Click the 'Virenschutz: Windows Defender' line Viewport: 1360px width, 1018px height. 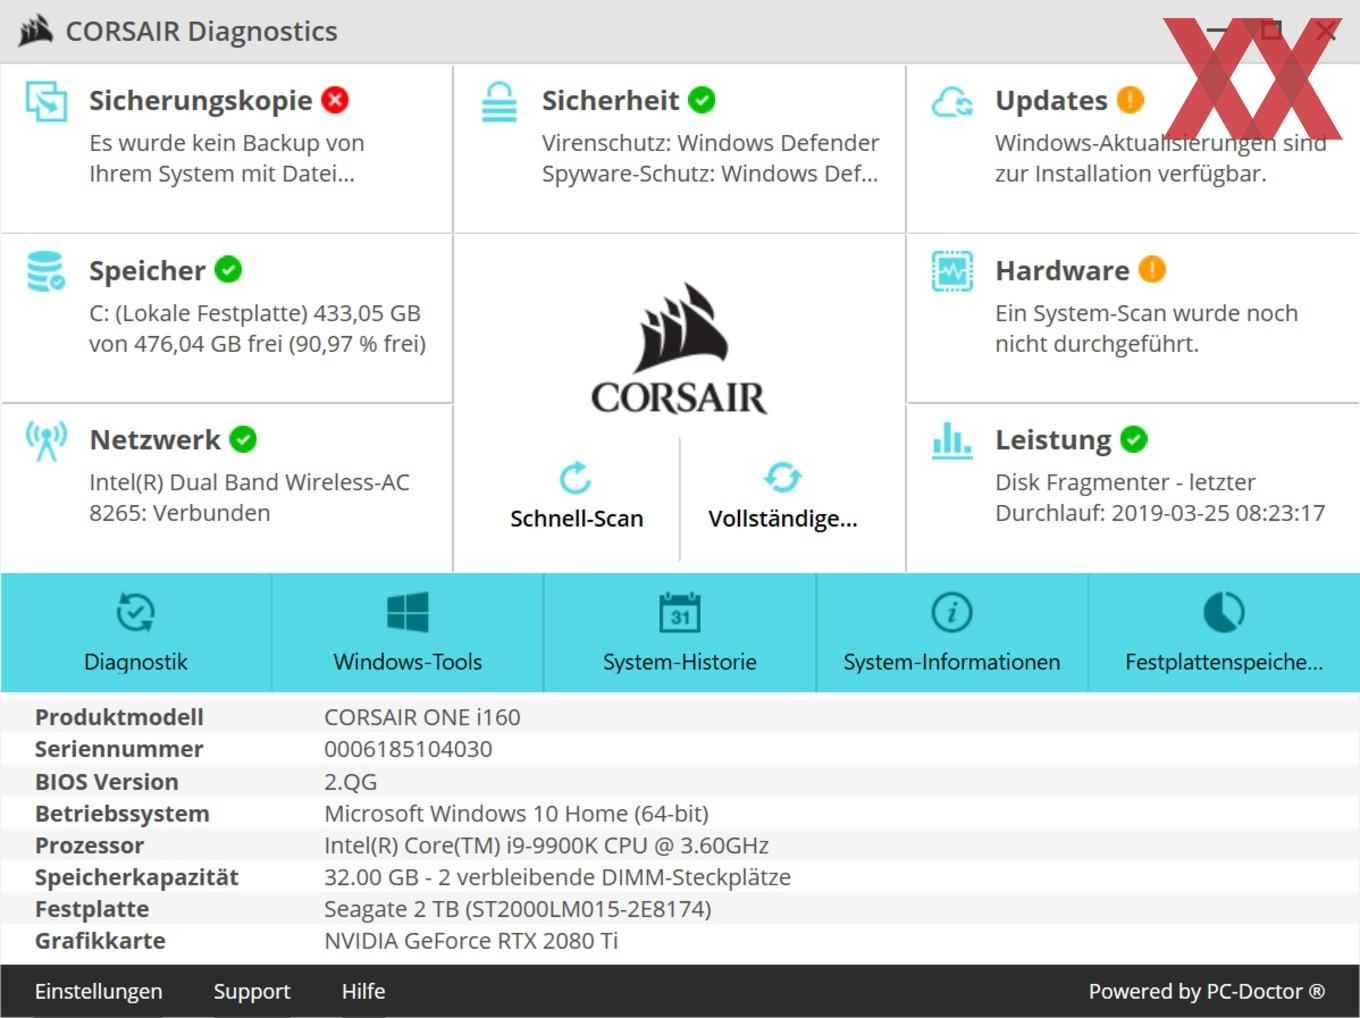coord(711,143)
